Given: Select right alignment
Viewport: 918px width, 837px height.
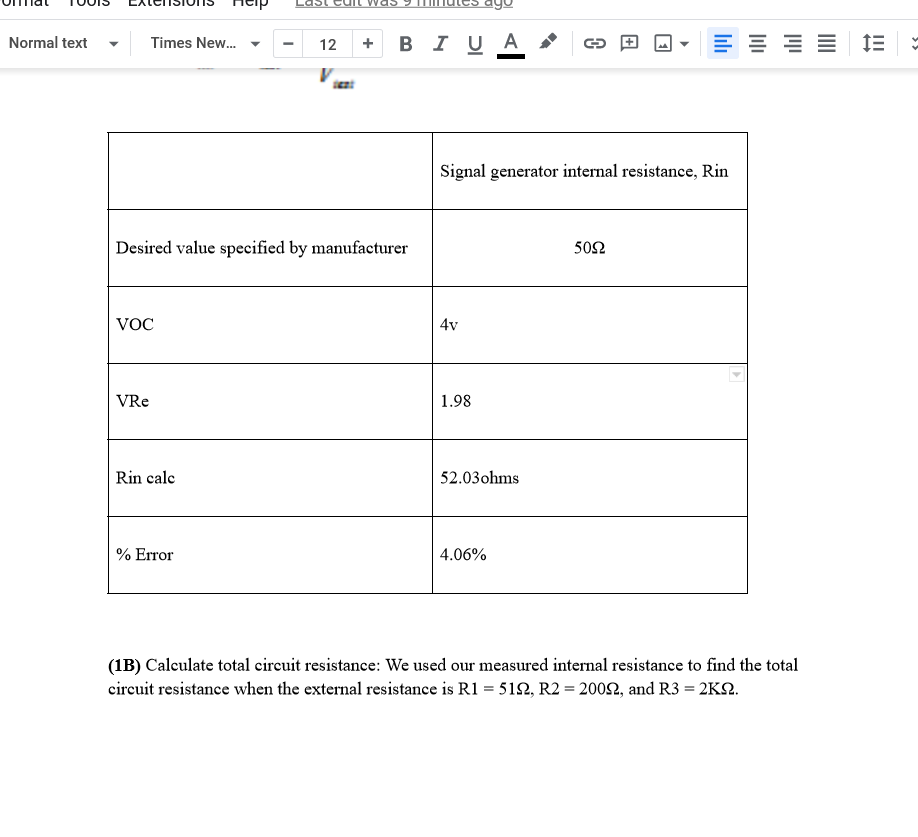Looking at the screenshot, I should coord(792,43).
